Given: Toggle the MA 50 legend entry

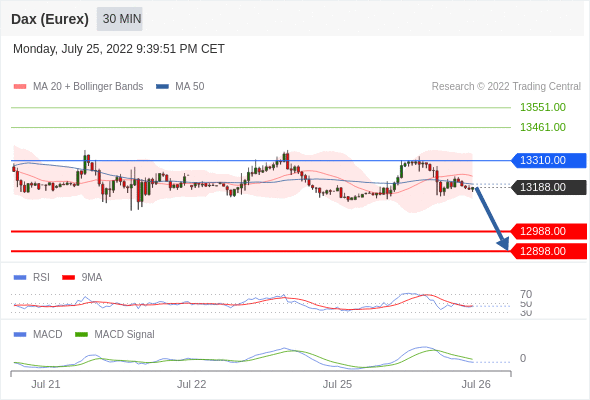Looking at the screenshot, I should (x=180, y=87).
